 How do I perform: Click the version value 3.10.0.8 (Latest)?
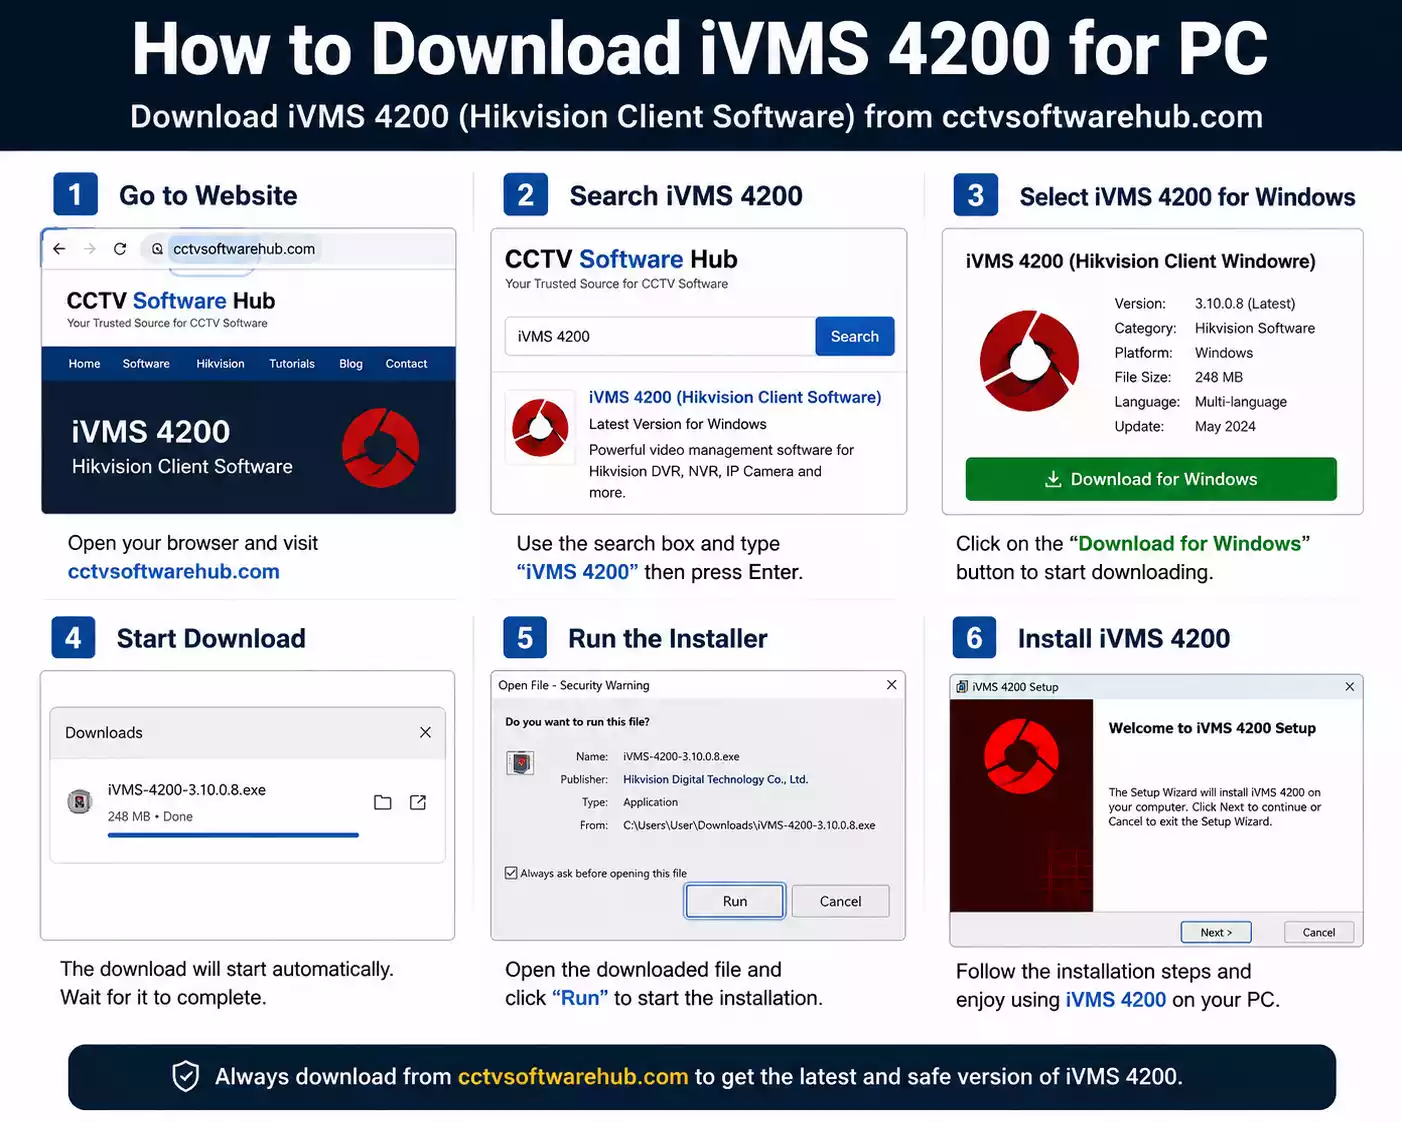coord(1245,304)
